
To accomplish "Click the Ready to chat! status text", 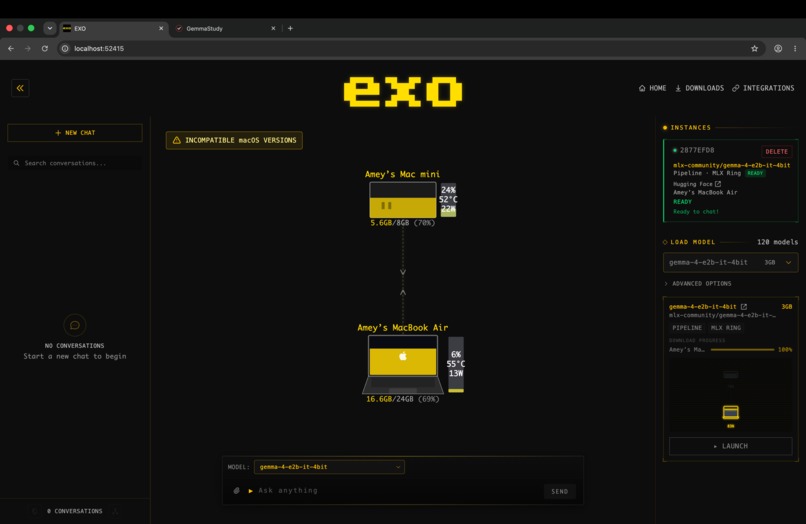I will coord(696,211).
